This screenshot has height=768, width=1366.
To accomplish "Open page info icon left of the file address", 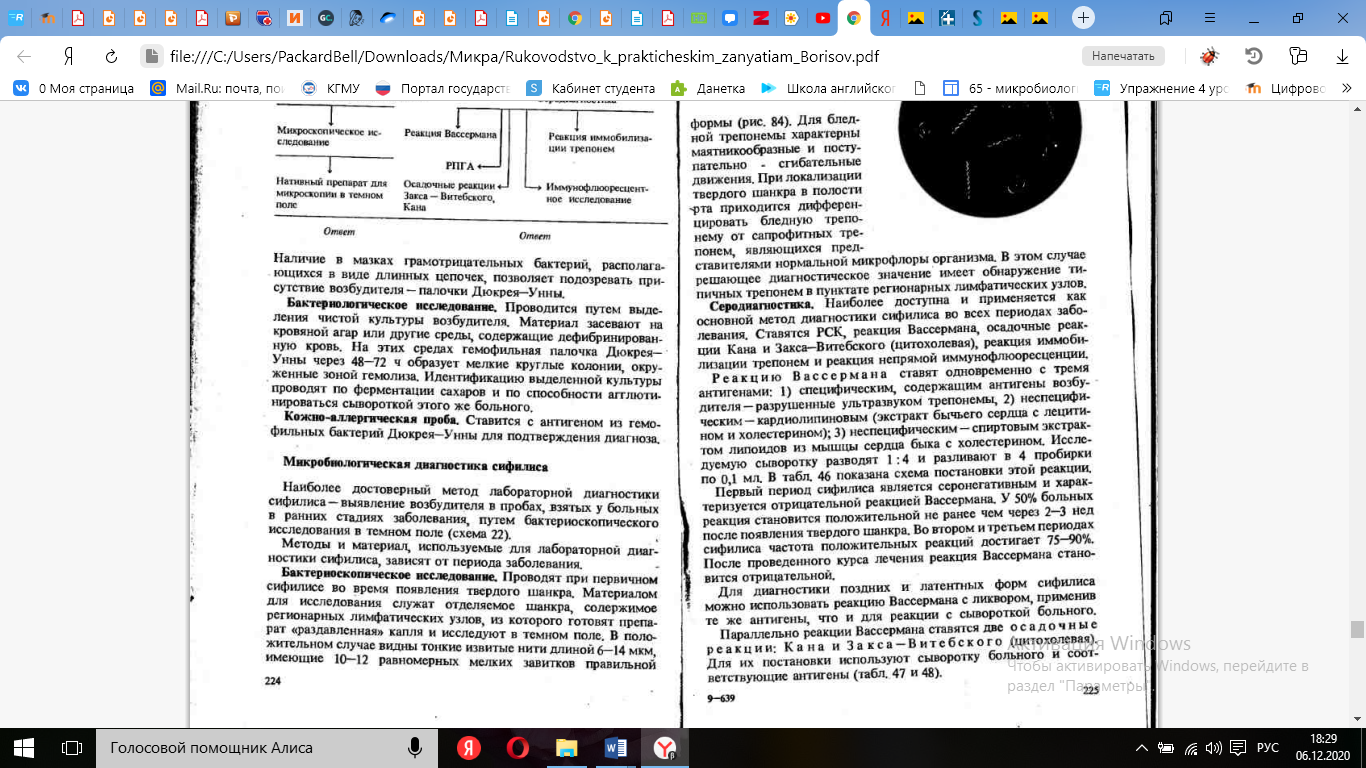I will click(152, 56).
